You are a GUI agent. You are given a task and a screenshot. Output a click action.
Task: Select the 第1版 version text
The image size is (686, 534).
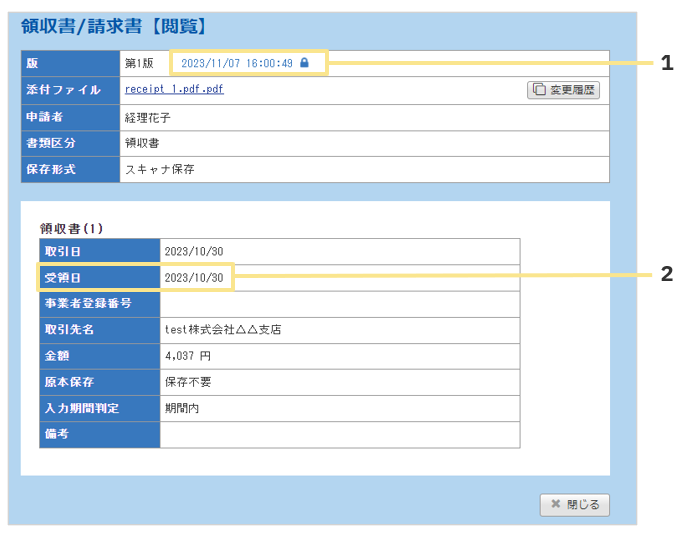point(139,63)
